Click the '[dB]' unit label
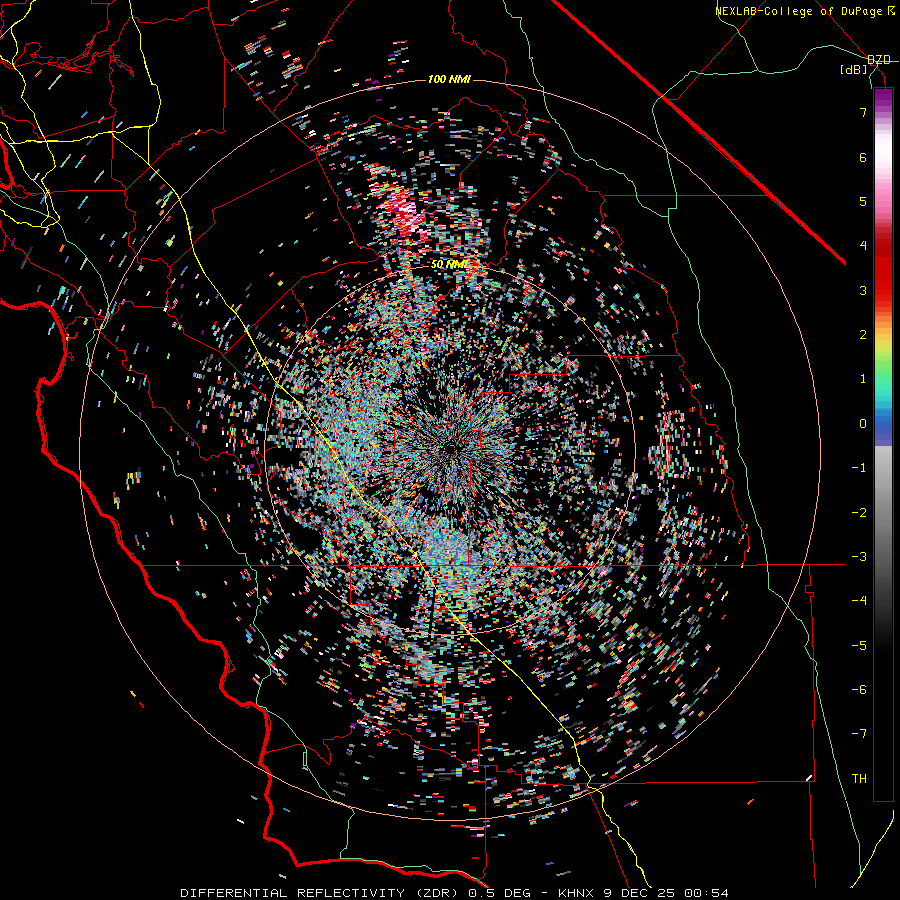Image resolution: width=900 pixels, height=900 pixels. 854,69
